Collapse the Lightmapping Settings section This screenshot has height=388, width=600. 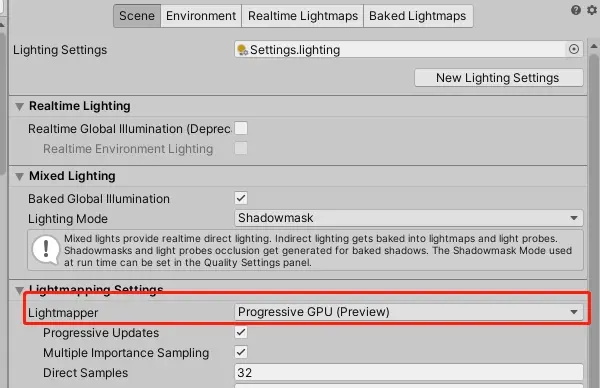[19, 291]
